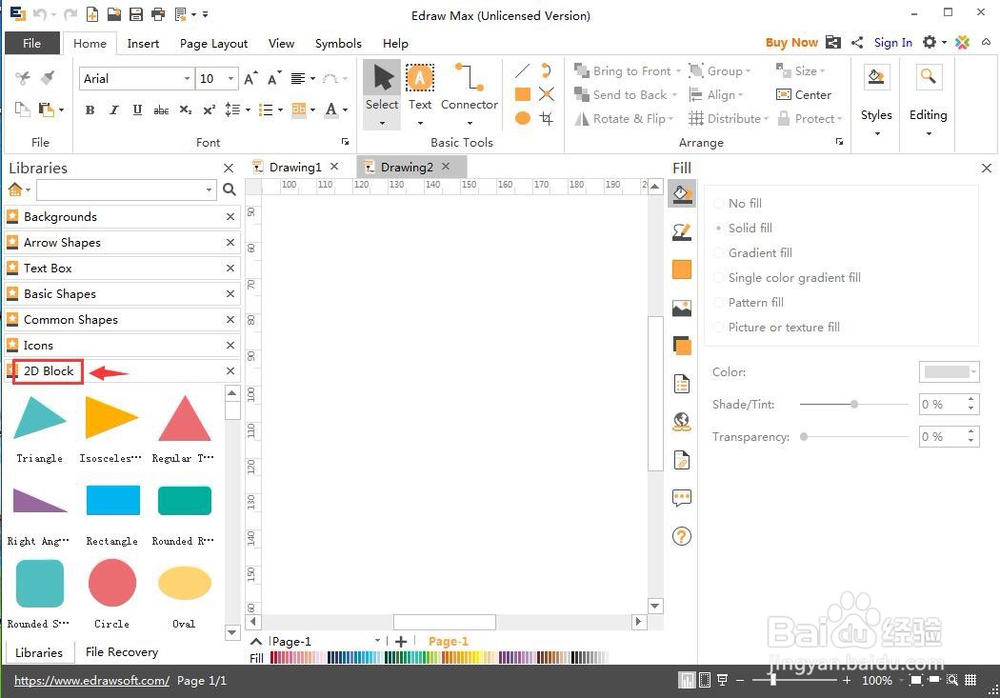Expand the Rotate & Flip dropdown
The image size is (1000, 698).
tap(671, 119)
